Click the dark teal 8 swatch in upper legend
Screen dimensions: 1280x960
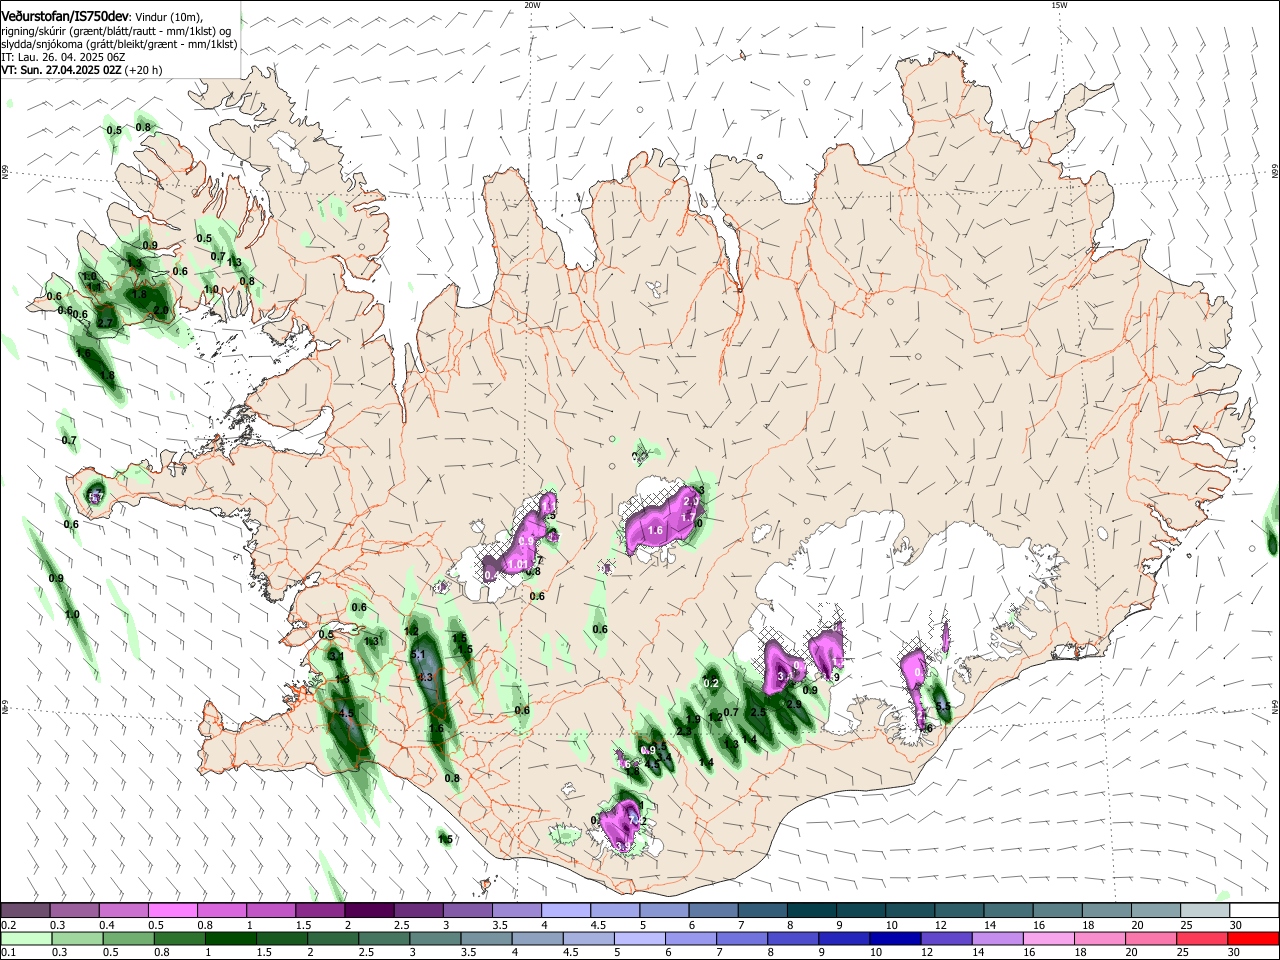[811, 911]
